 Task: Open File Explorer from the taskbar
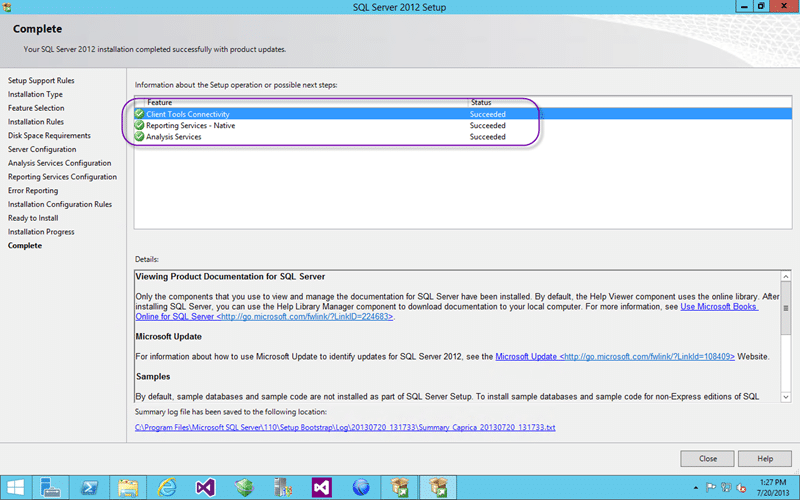(128, 487)
